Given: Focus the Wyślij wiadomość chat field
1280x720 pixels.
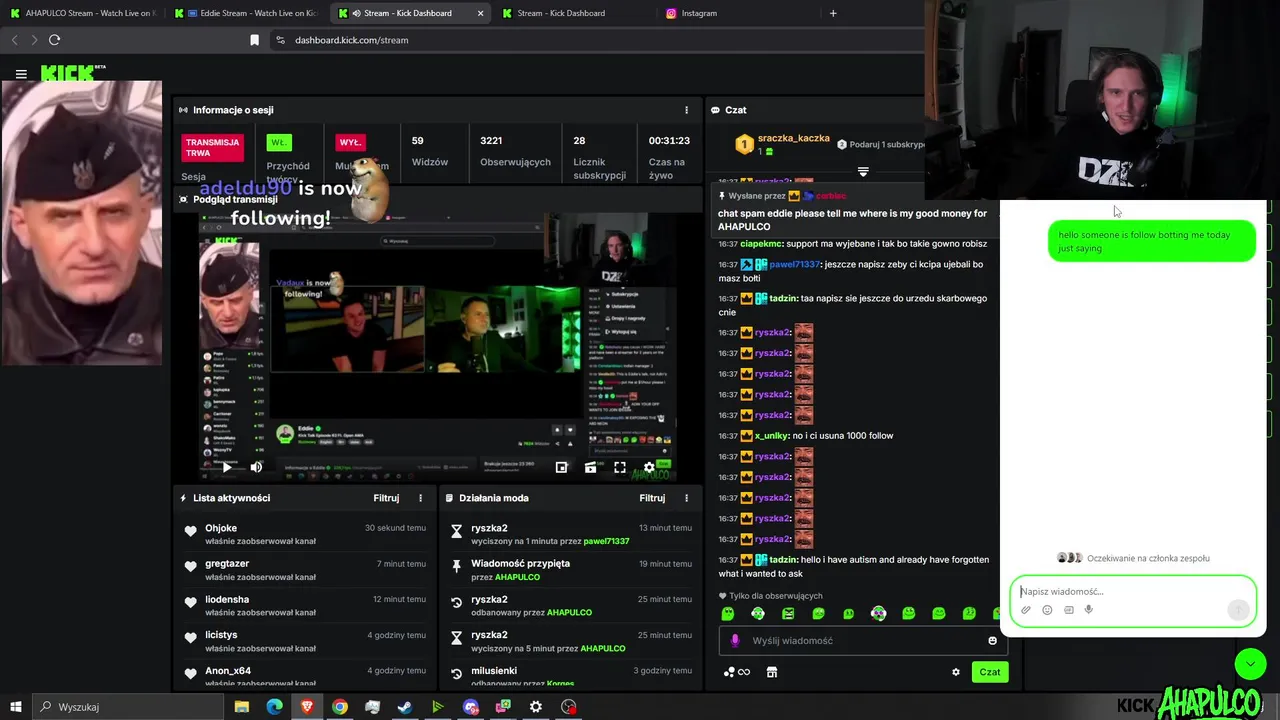Looking at the screenshot, I should [865, 641].
